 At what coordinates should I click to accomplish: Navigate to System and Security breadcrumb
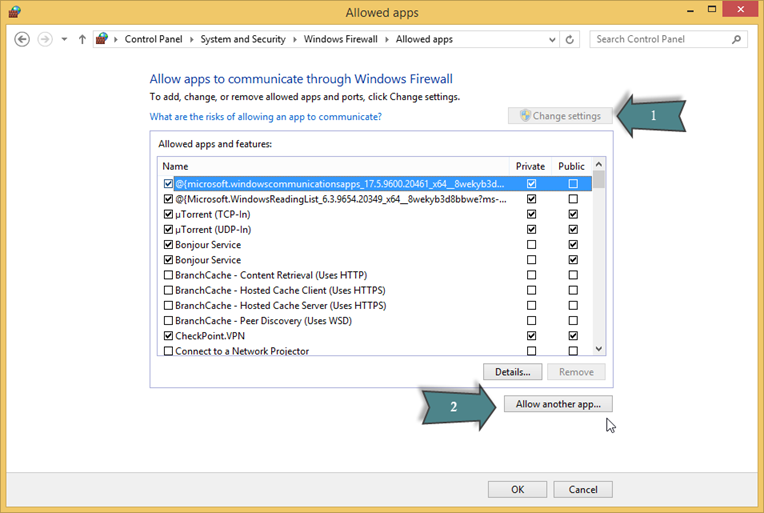pos(243,39)
